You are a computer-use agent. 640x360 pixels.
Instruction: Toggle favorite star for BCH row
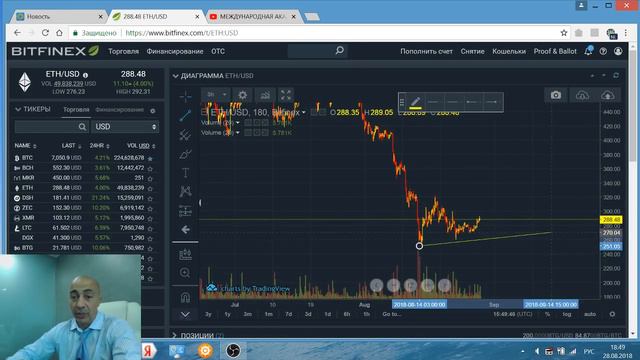click(x=150, y=168)
